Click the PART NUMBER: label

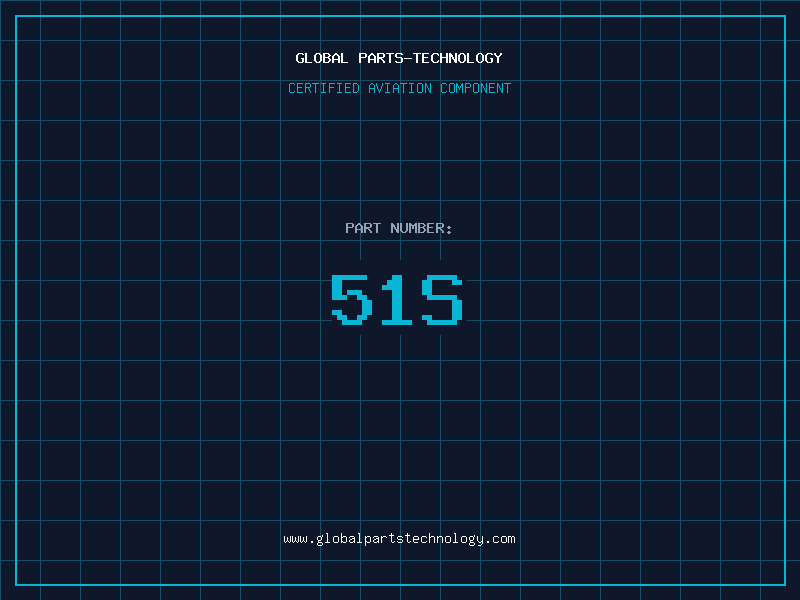click(x=399, y=228)
